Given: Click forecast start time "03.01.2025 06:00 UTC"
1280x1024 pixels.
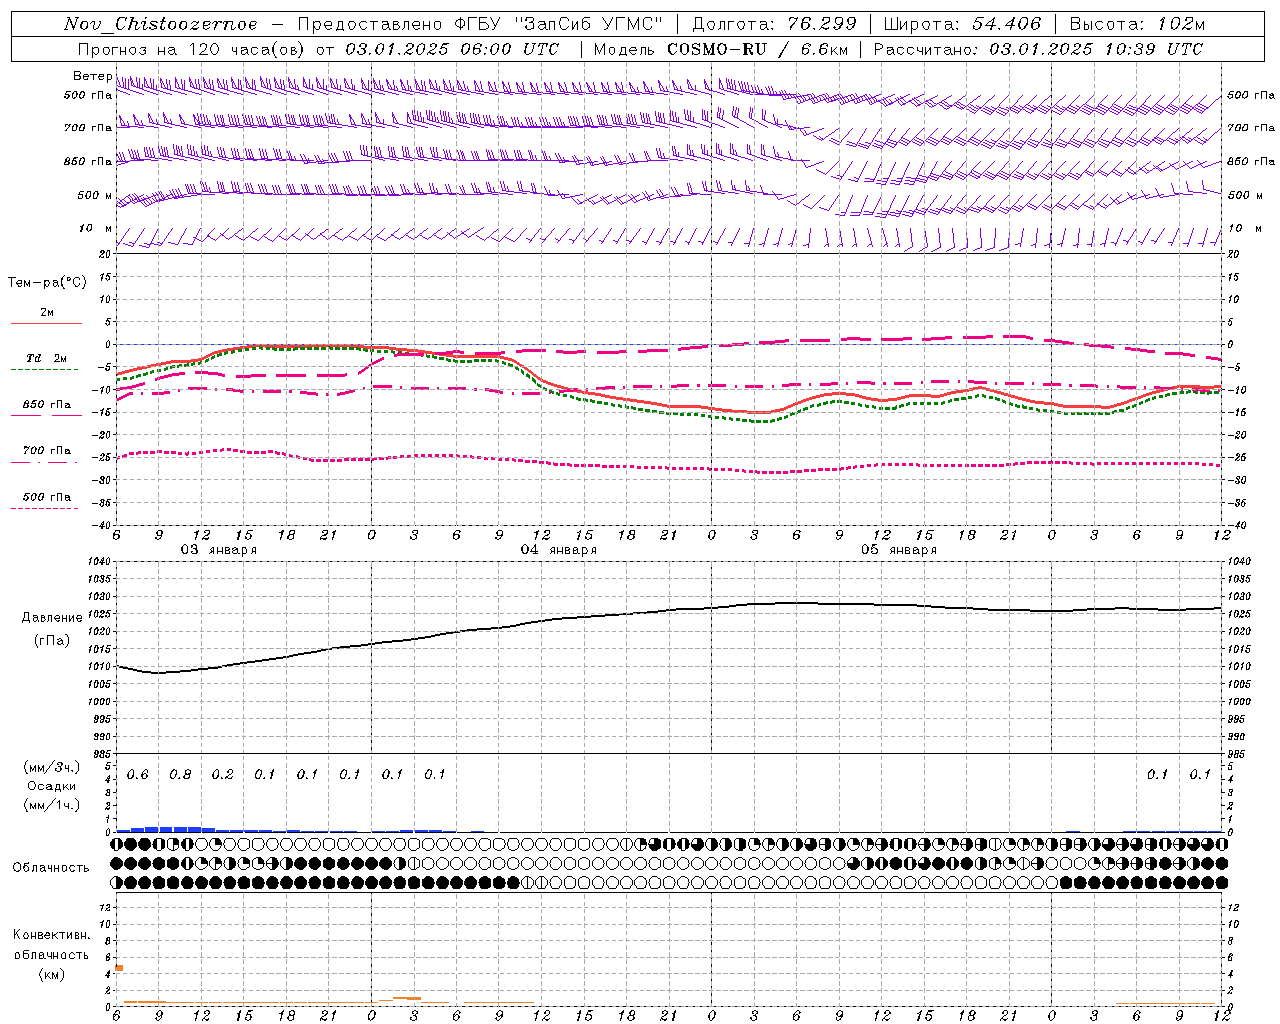Looking at the screenshot, I should (x=452, y=49).
